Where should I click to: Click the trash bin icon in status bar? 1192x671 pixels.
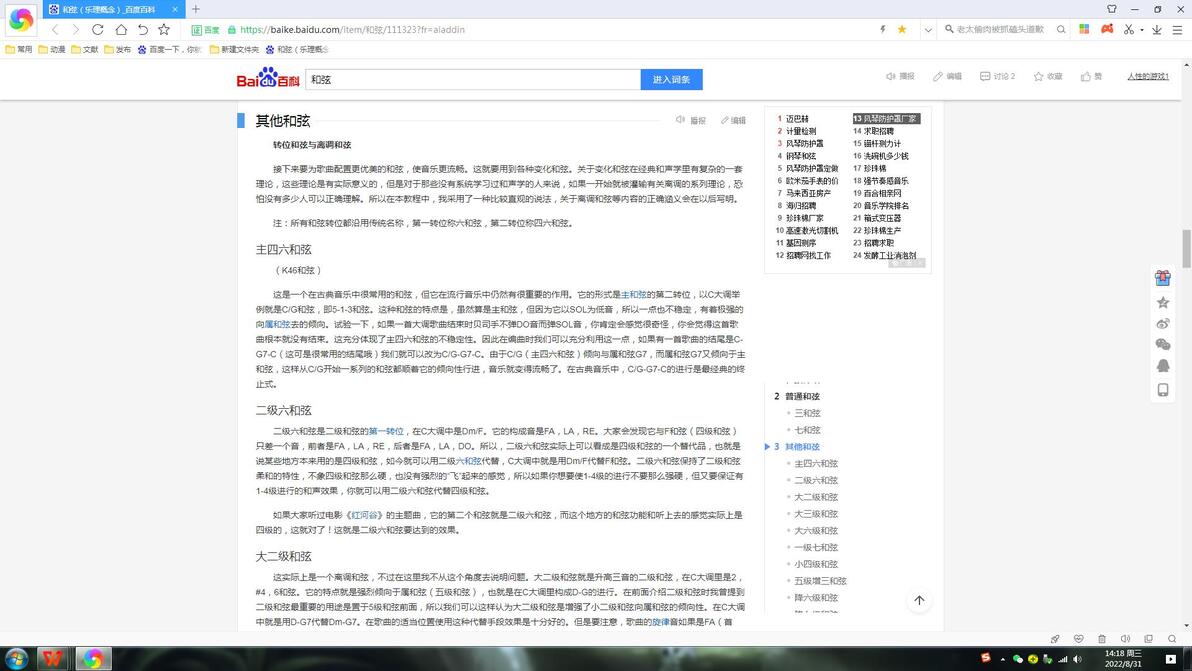(x=1102, y=639)
